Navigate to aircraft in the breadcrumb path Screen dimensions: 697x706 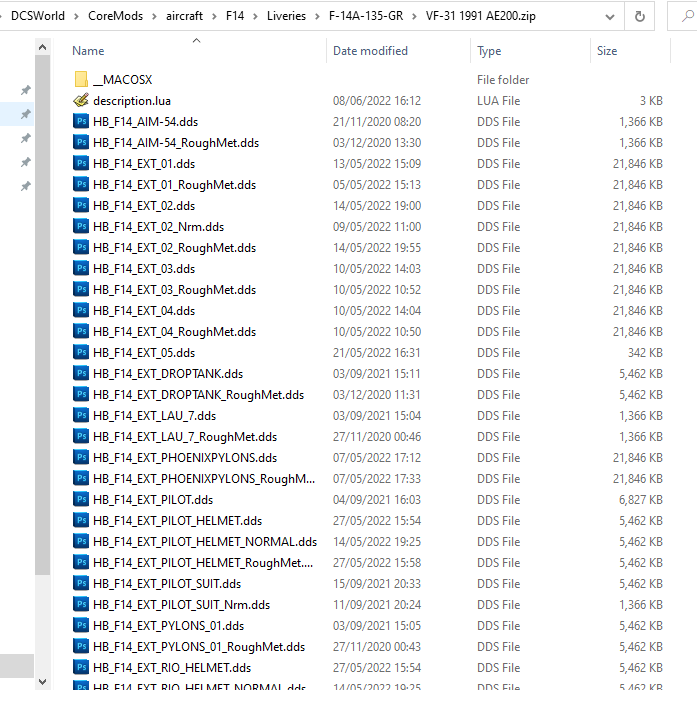(x=184, y=16)
